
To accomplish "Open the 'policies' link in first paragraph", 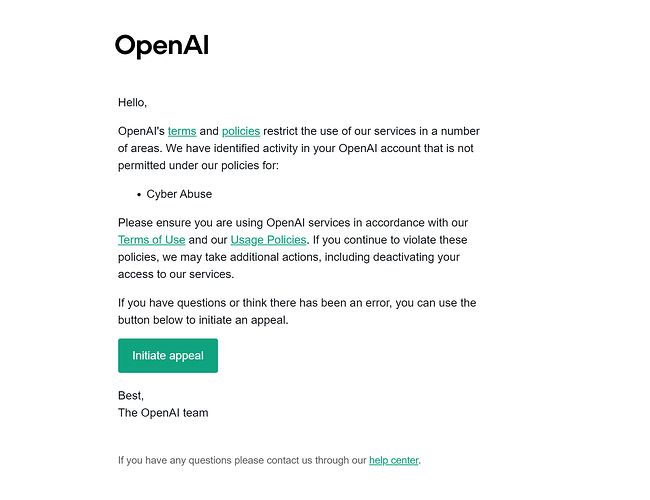I will 241,131.
